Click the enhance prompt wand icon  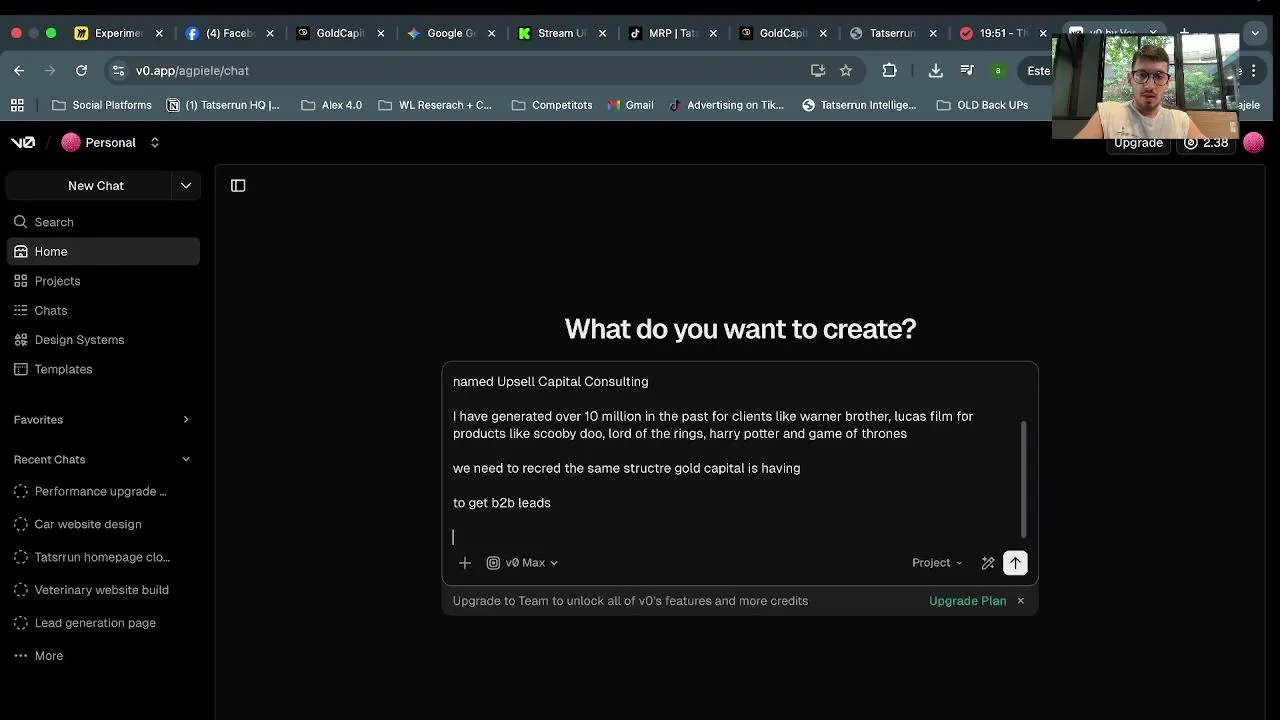point(988,563)
